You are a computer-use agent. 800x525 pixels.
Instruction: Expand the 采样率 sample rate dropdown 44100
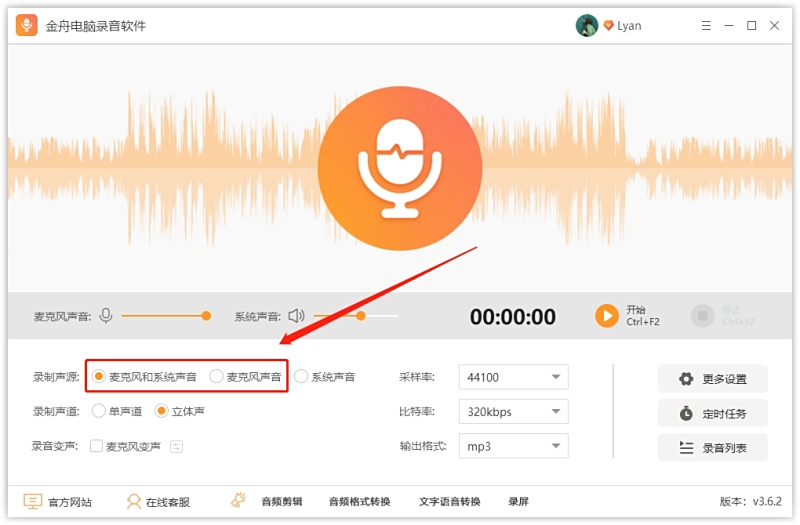coord(513,377)
